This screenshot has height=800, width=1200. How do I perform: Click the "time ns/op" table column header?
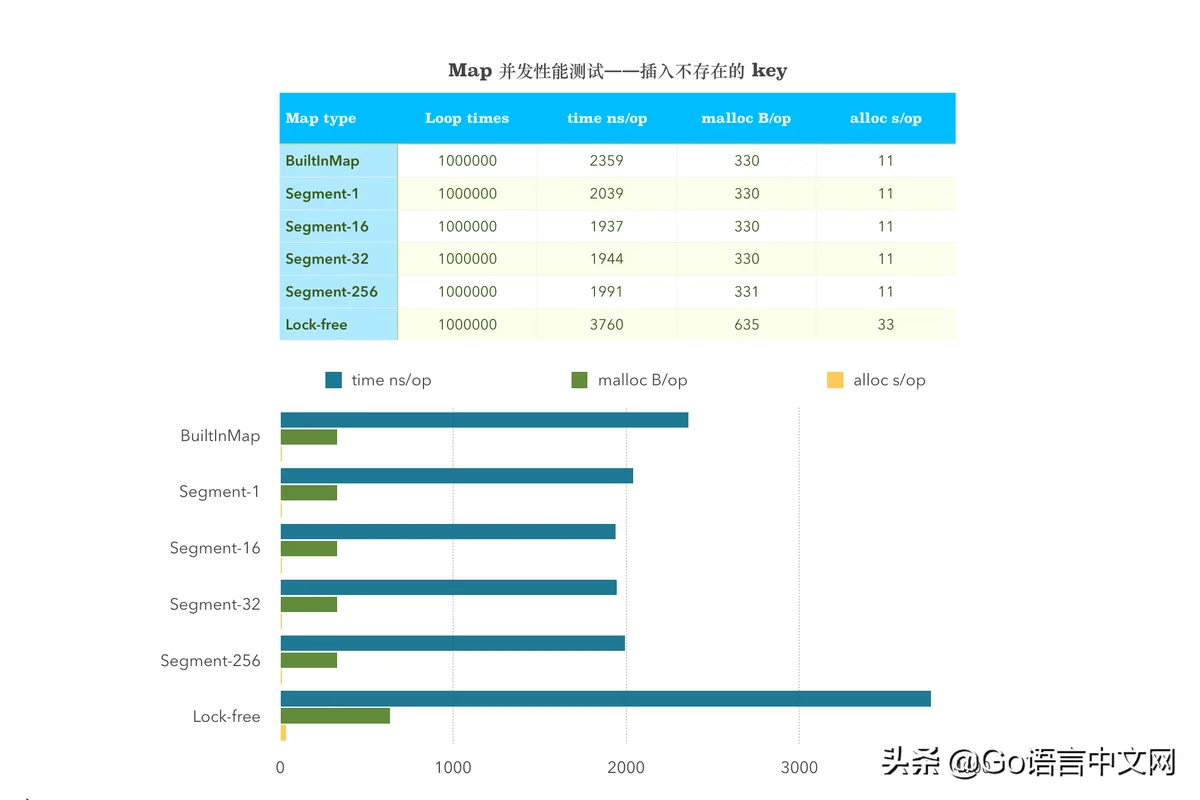[x=607, y=118]
